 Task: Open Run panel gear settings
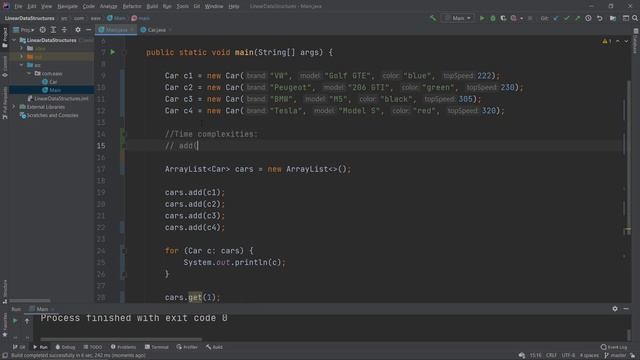pos(615,309)
